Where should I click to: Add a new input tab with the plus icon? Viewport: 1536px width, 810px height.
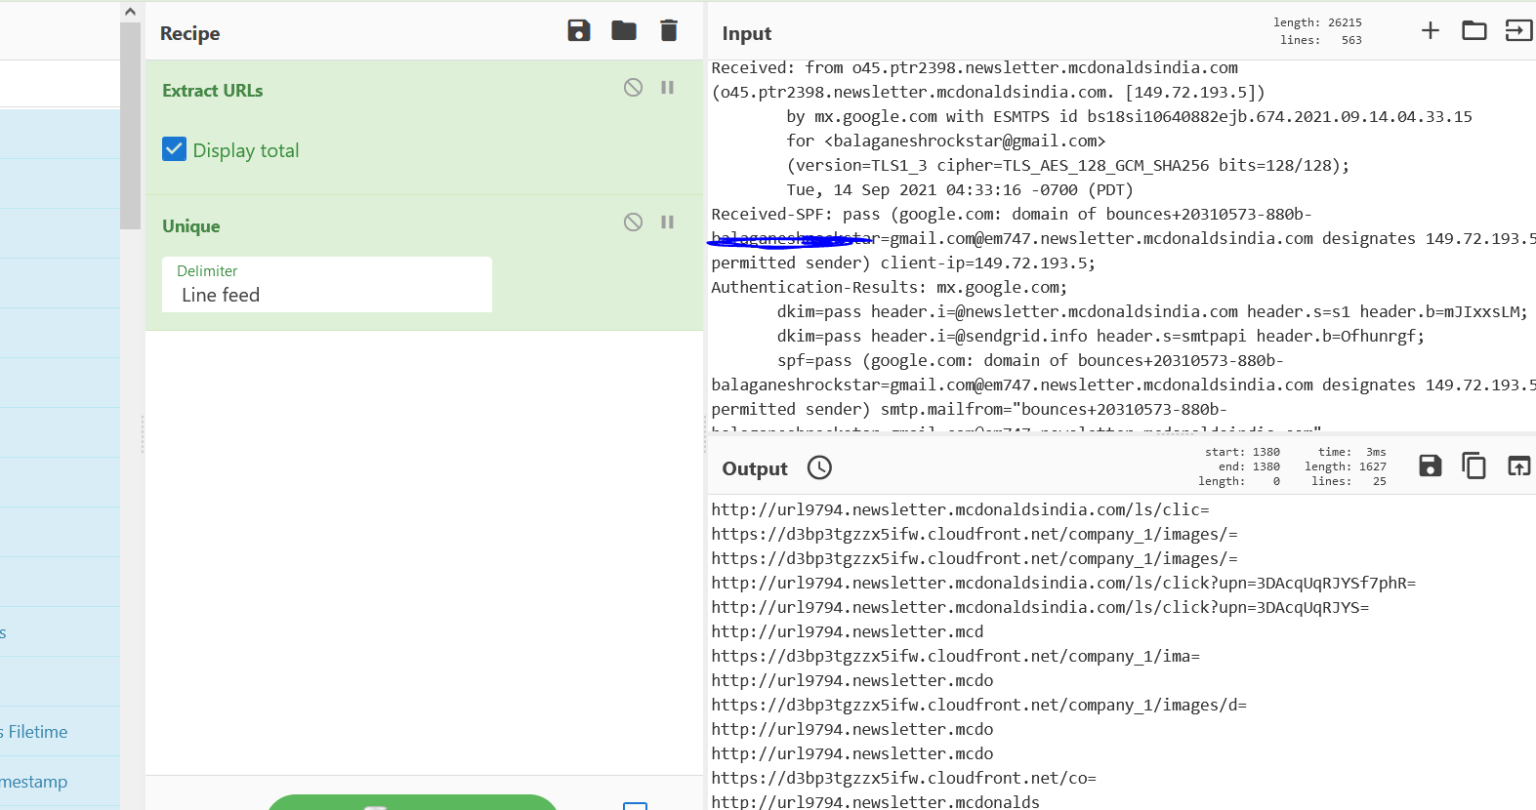click(1429, 30)
